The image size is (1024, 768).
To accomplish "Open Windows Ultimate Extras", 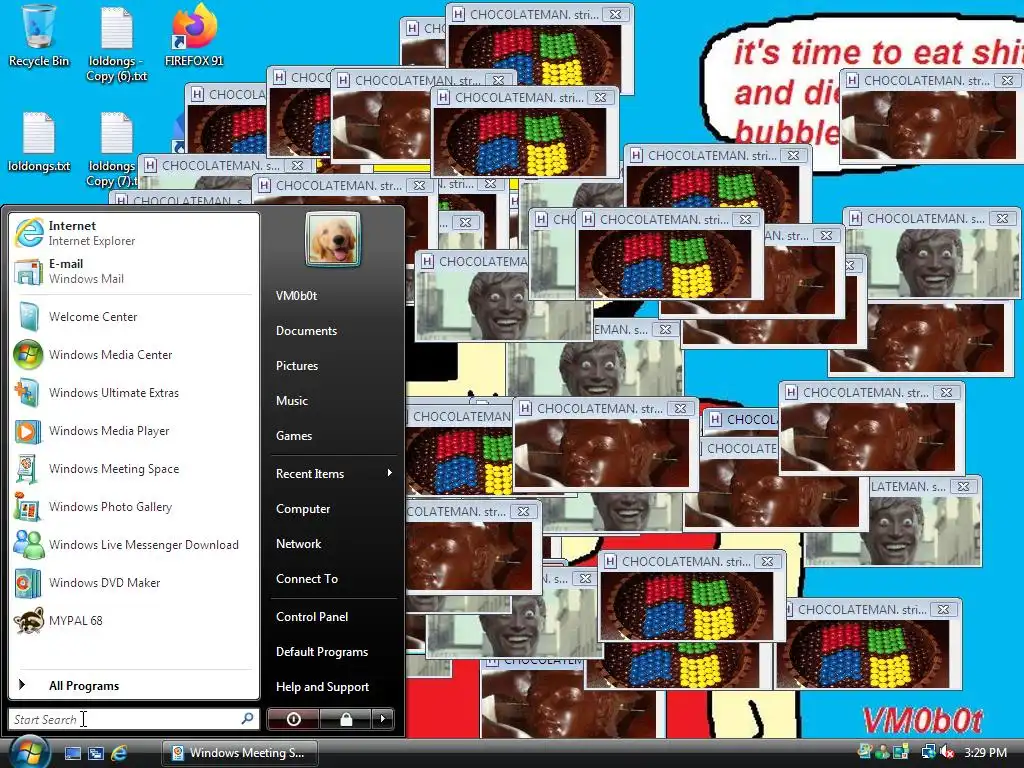I will tap(133, 392).
